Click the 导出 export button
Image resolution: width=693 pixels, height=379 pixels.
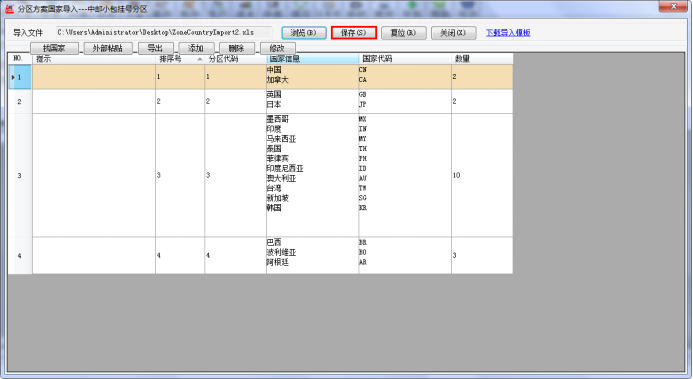156,48
